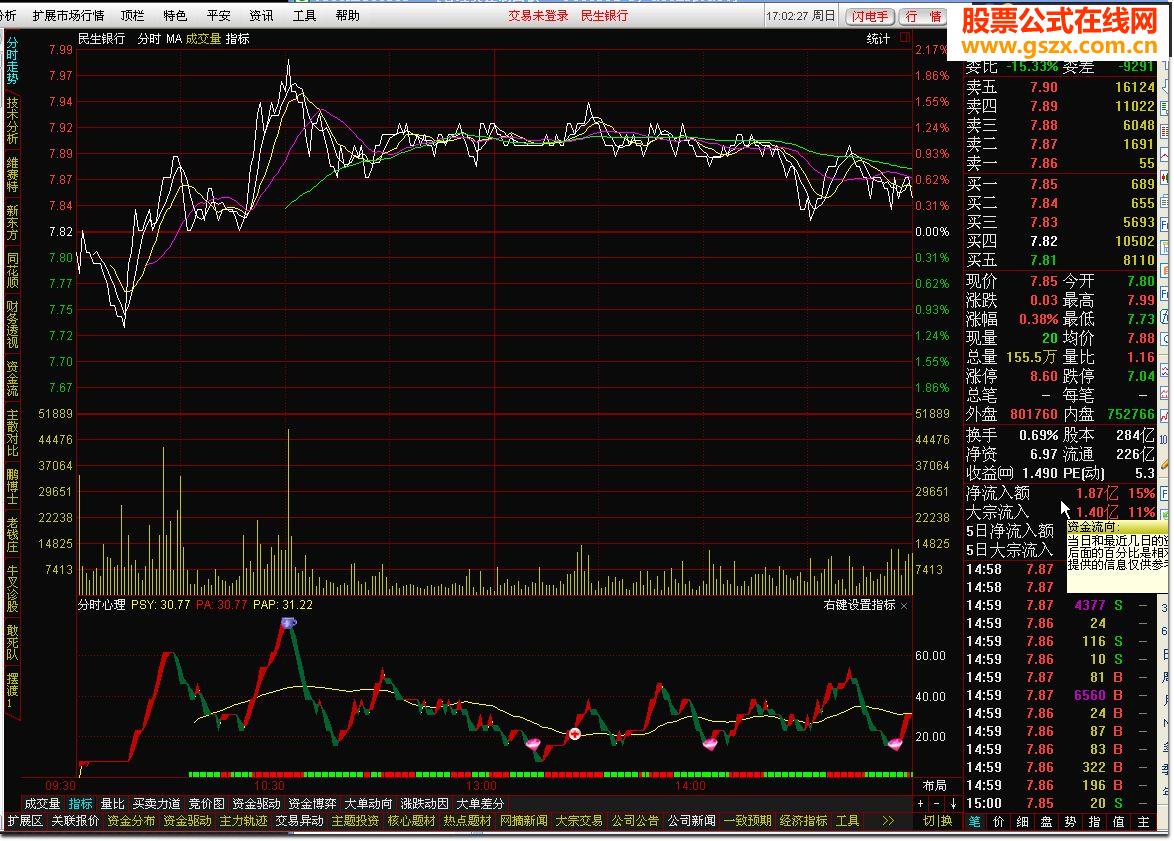Viewport: 1174px width, 841px height.
Task: Click the 布局 layout button
Action: pyautogui.click(x=934, y=786)
